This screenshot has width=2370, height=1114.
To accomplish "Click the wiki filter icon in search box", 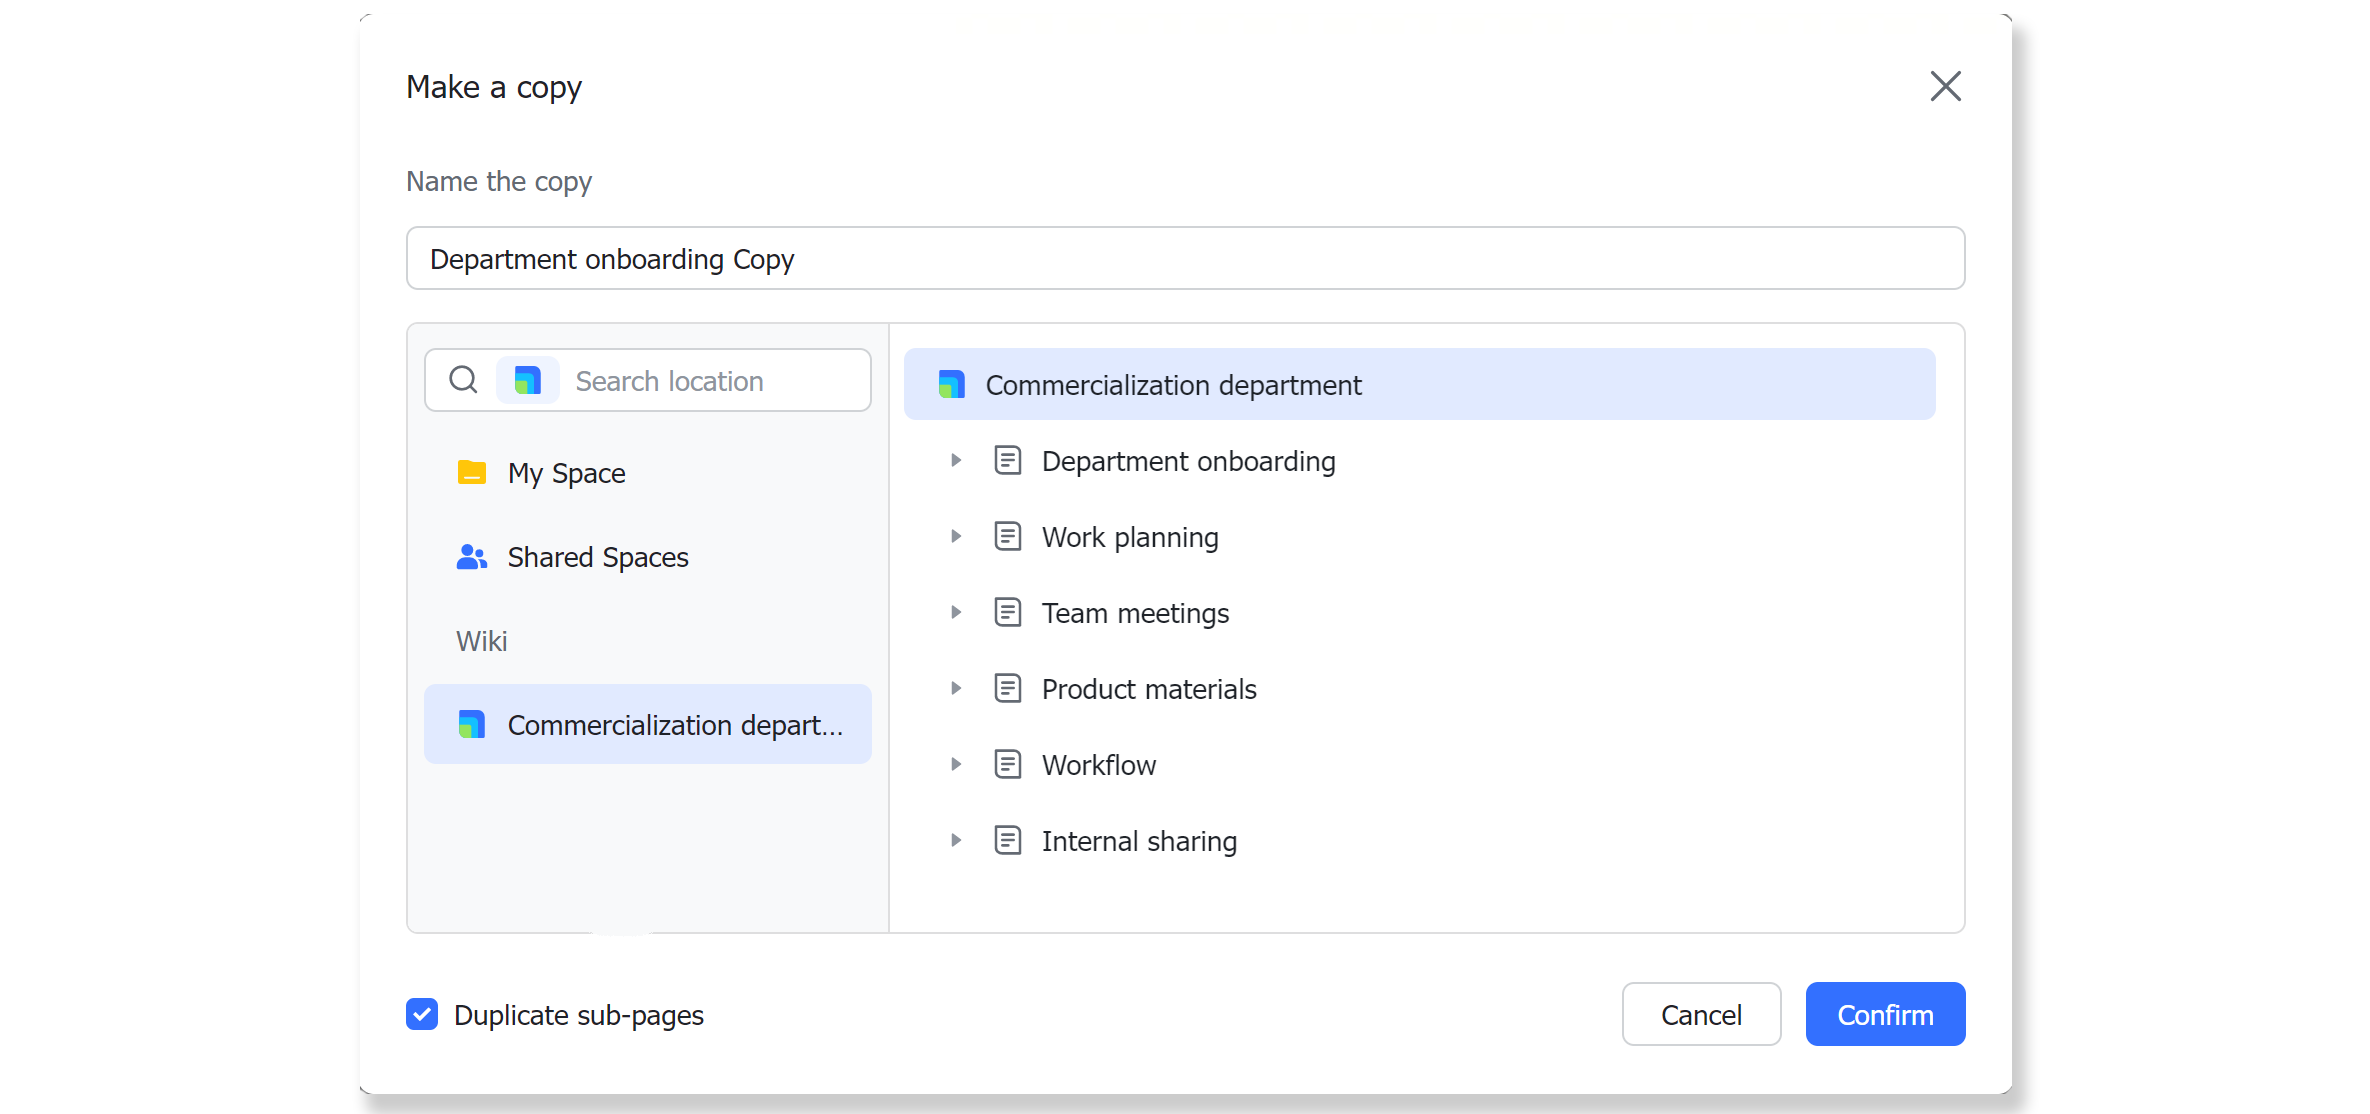I will tap(527, 380).
